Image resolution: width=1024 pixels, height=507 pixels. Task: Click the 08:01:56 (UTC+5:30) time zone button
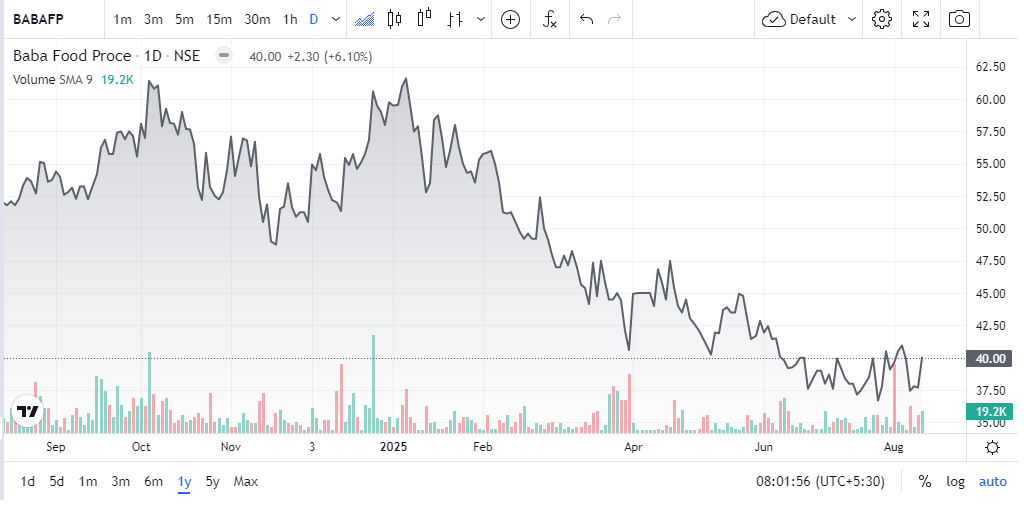pyautogui.click(x=820, y=482)
